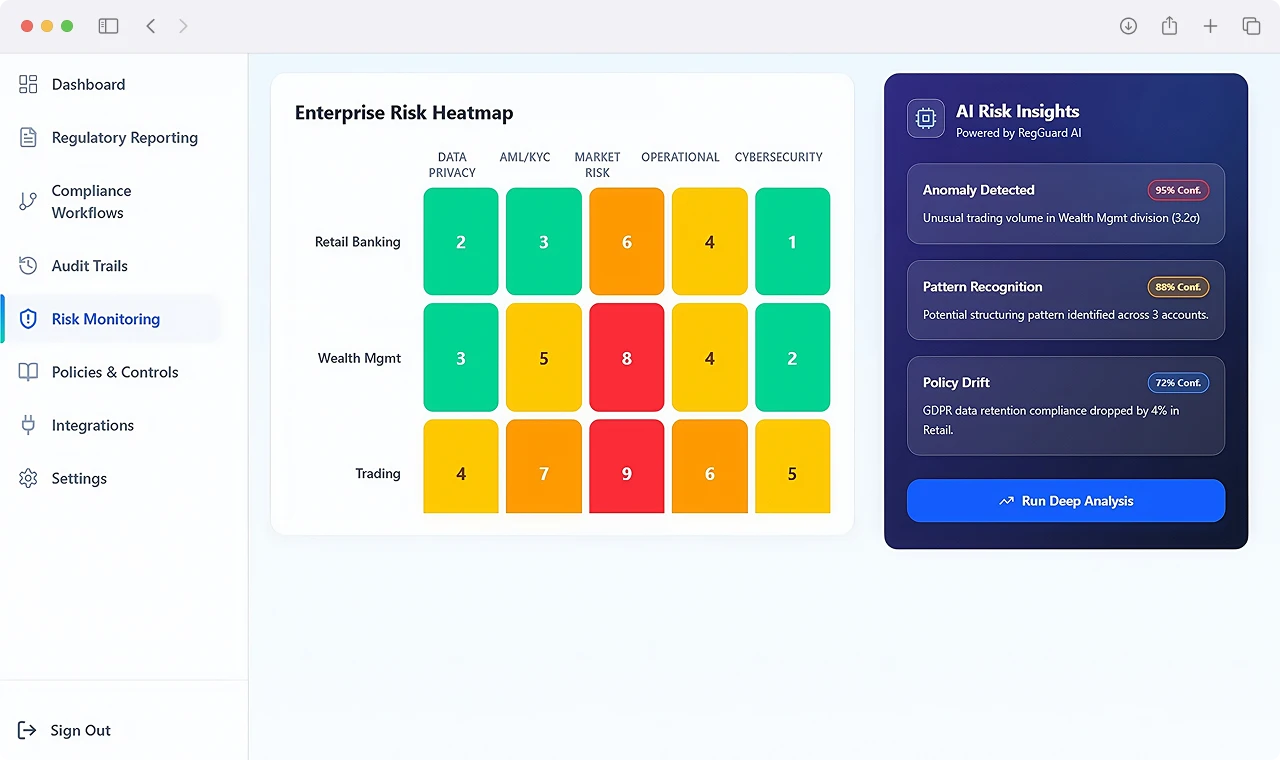Select Trading AML/KYC cell
1280x760 pixels.
click(x=544, y=467)
